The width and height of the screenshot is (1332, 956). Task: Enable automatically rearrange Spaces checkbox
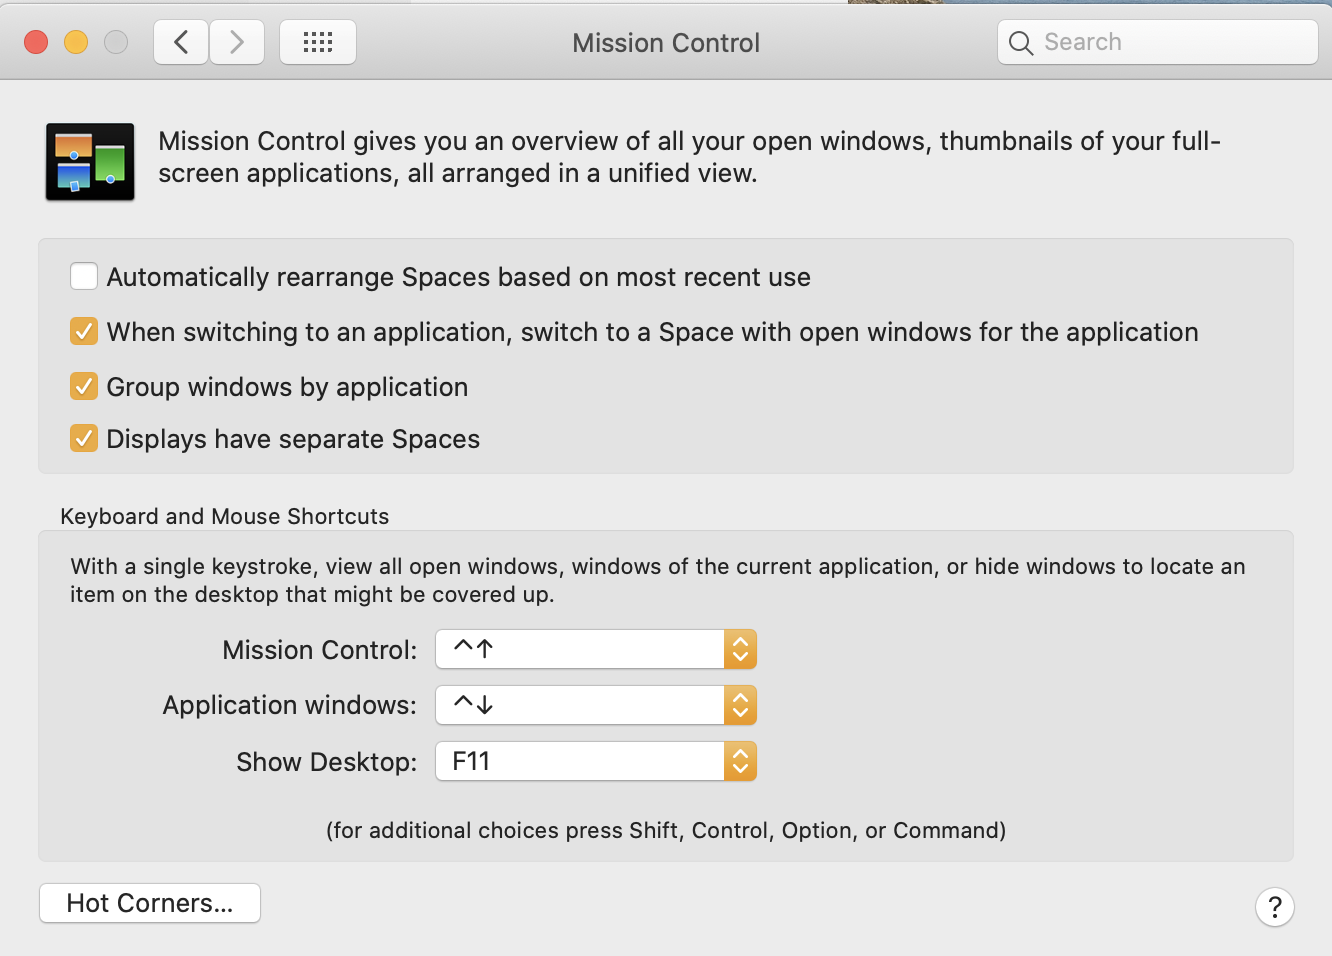point(84,276)
